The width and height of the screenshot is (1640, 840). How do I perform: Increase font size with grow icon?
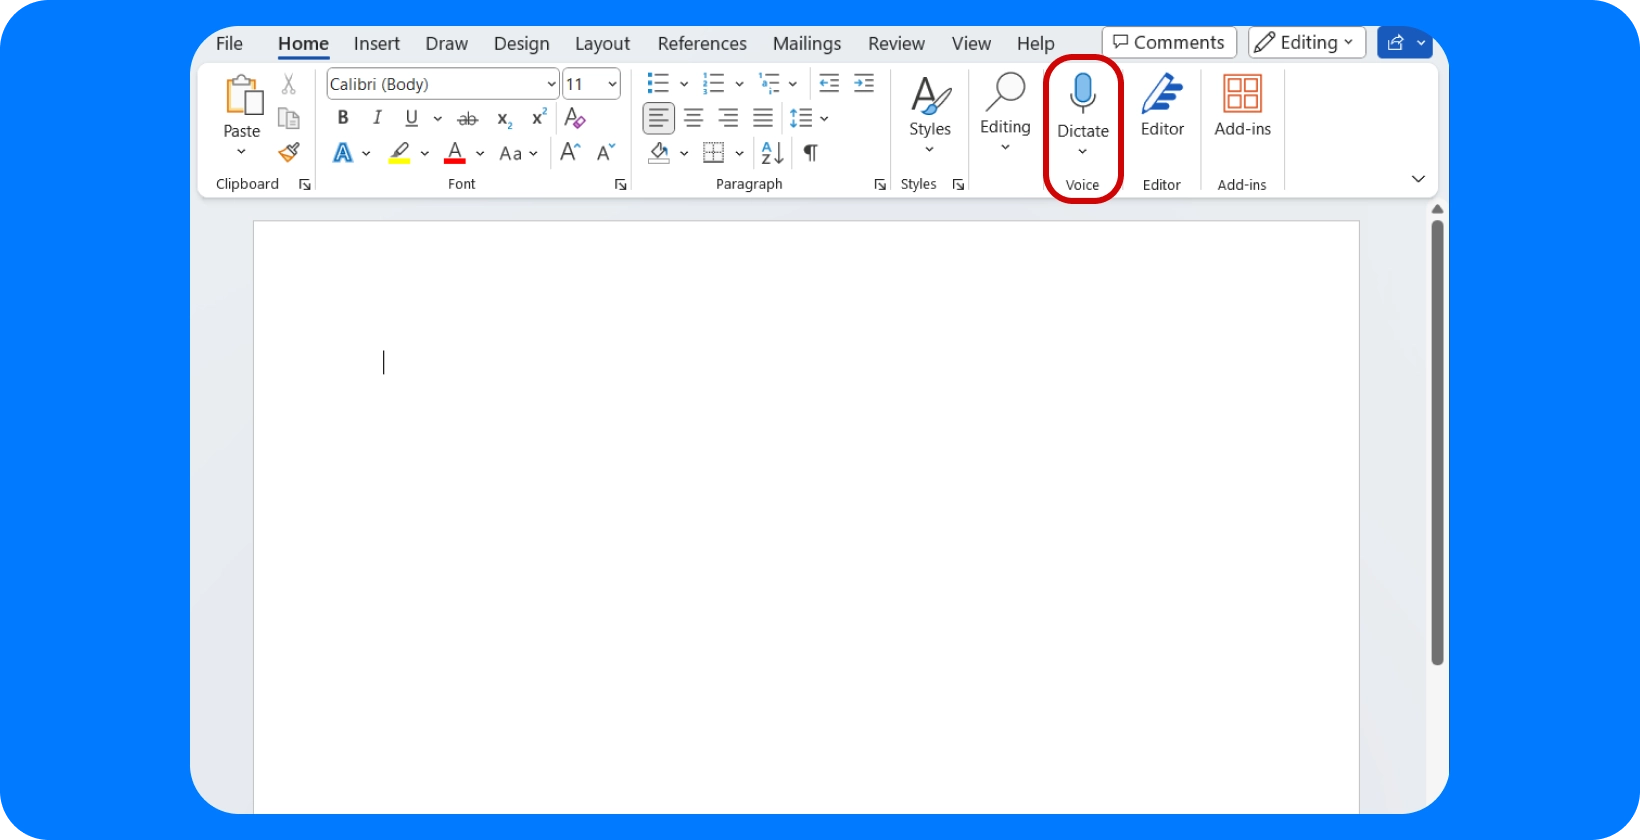(570, 152)
